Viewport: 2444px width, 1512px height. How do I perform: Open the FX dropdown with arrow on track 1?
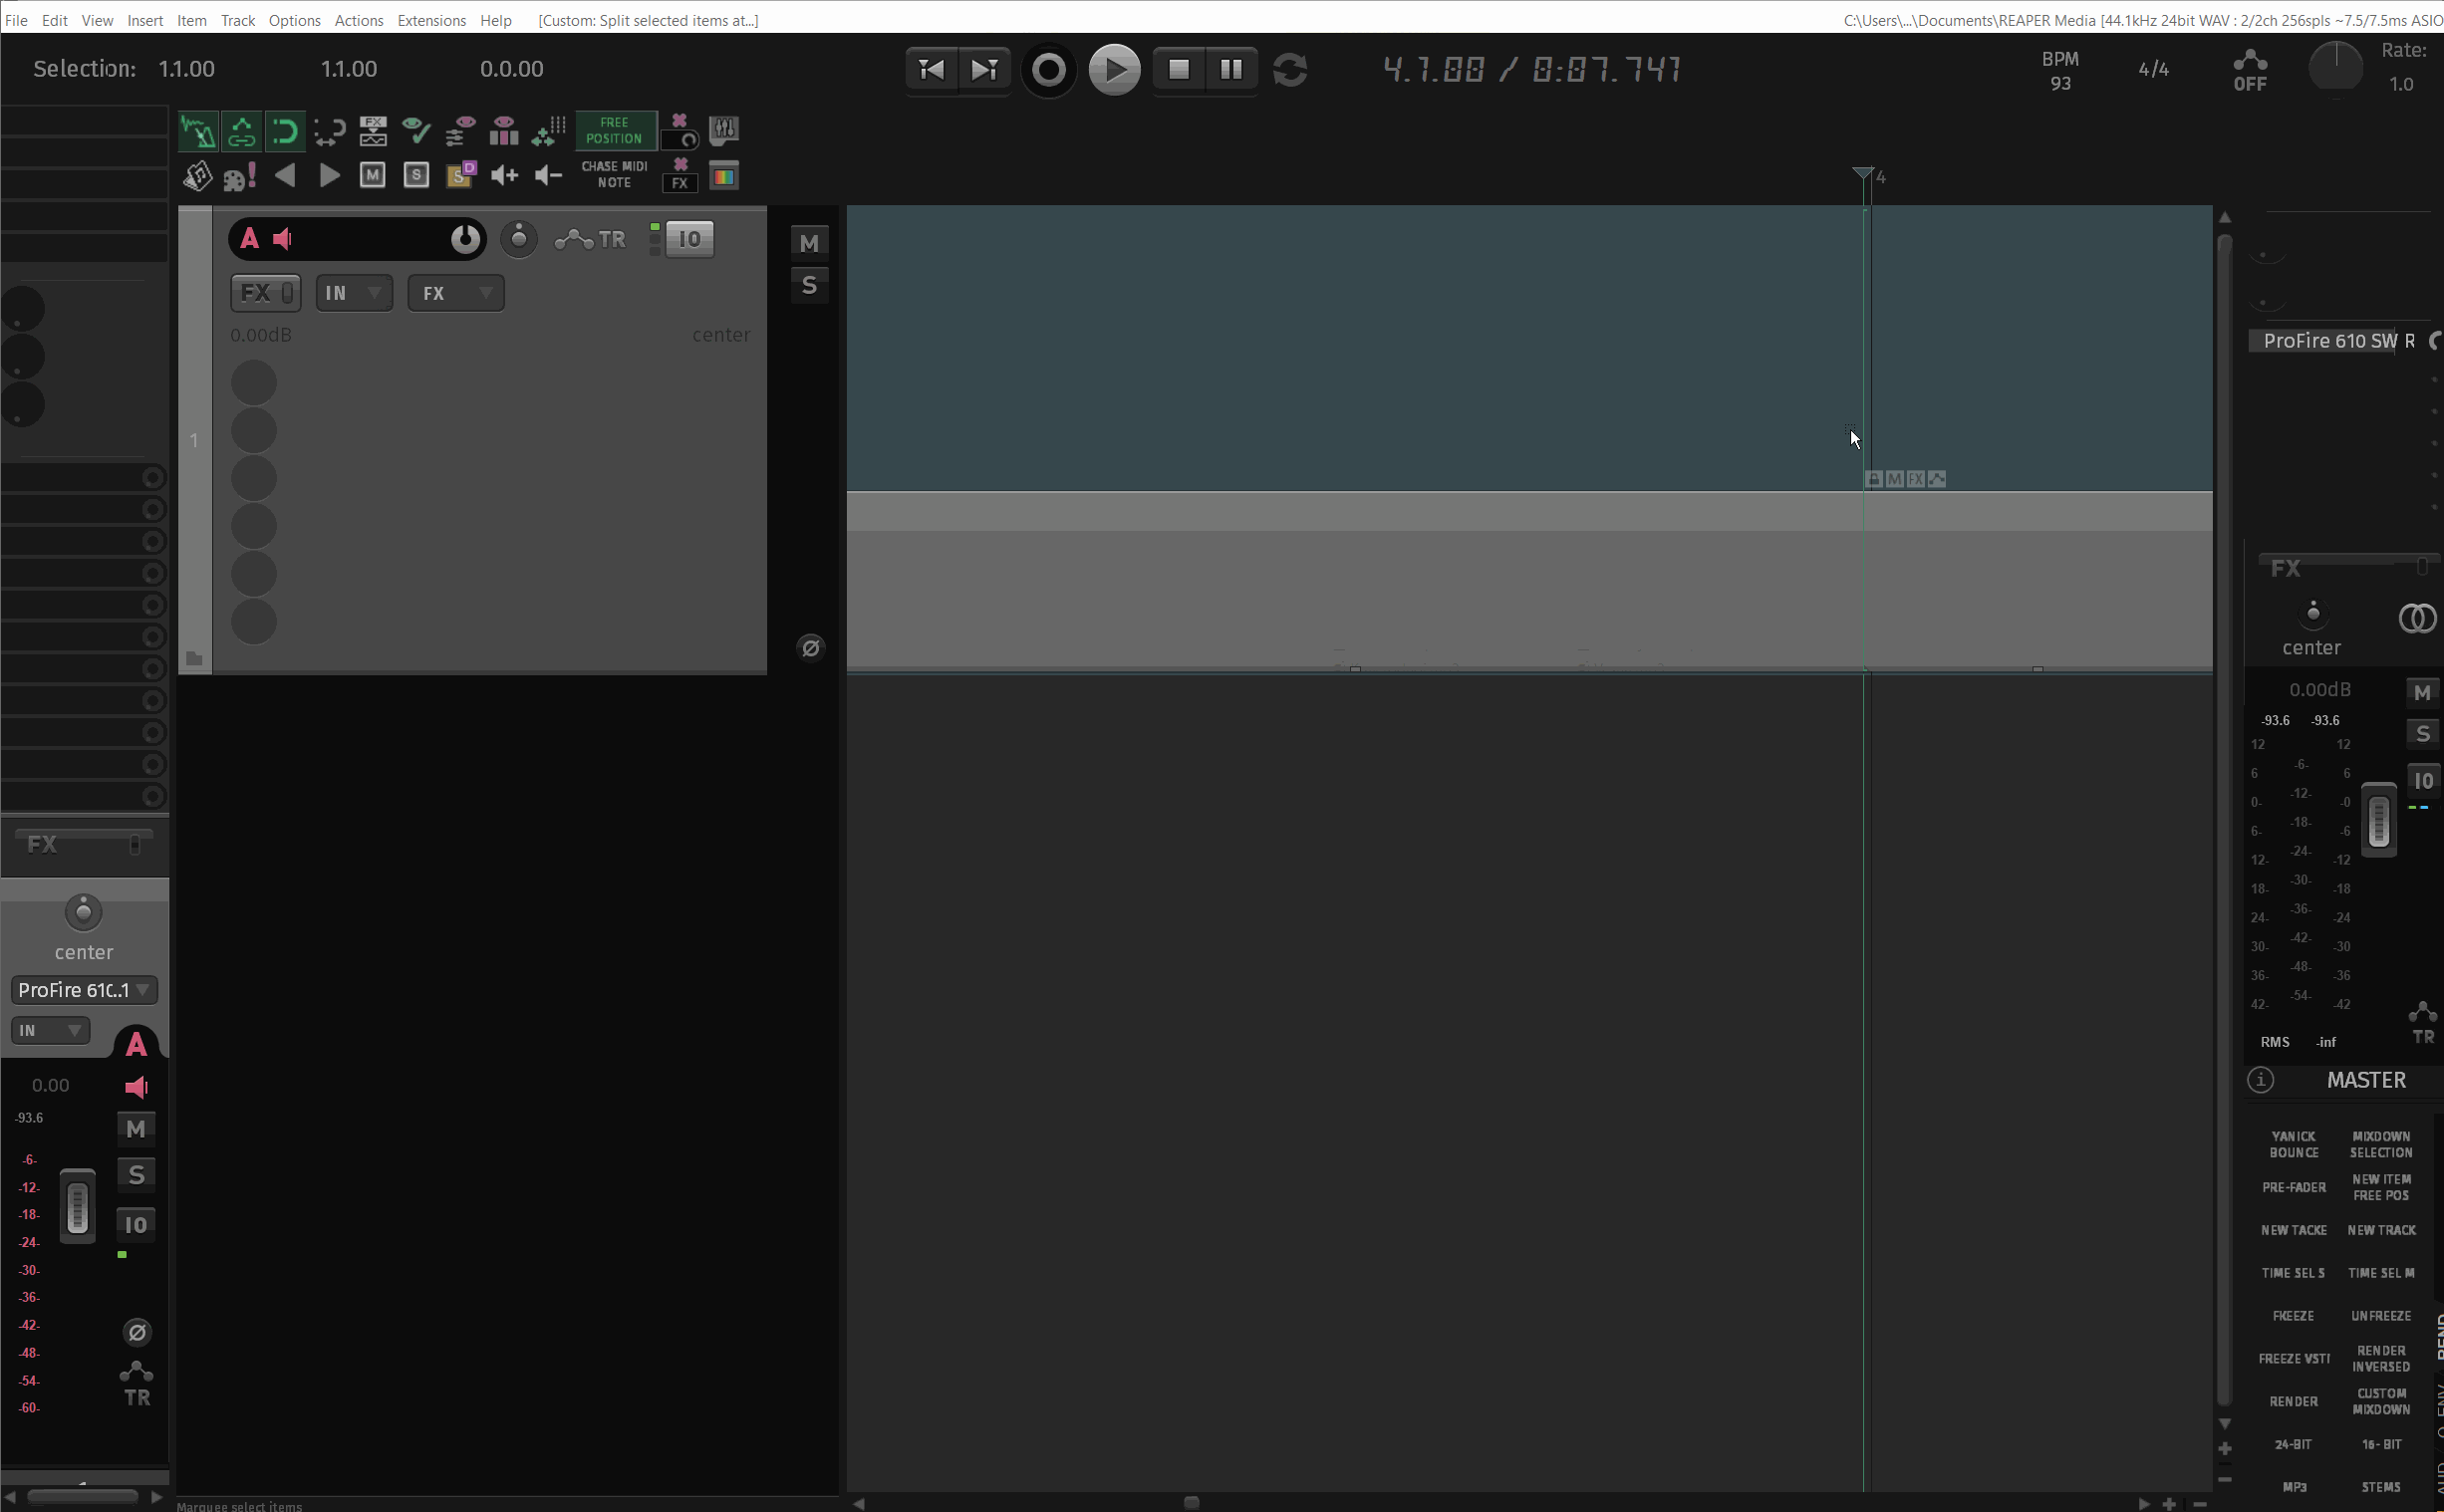tap(456, 293)
